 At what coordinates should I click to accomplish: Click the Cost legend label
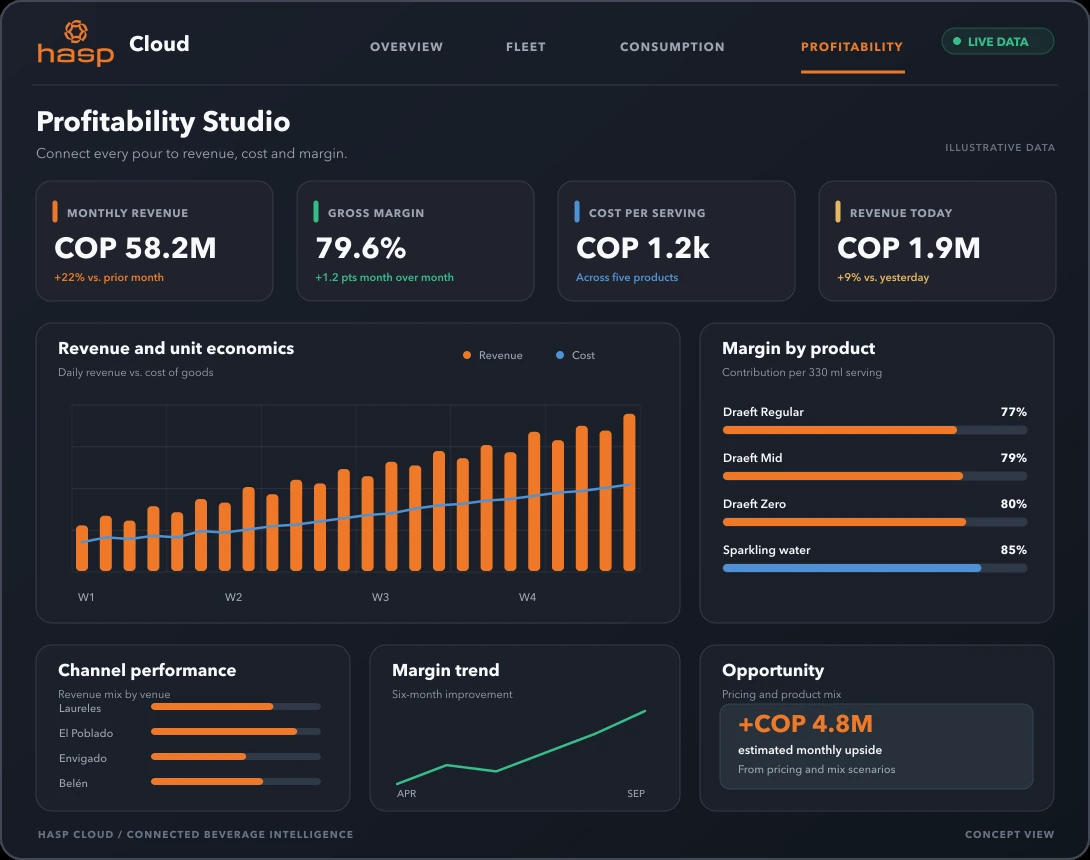[583, 355]
